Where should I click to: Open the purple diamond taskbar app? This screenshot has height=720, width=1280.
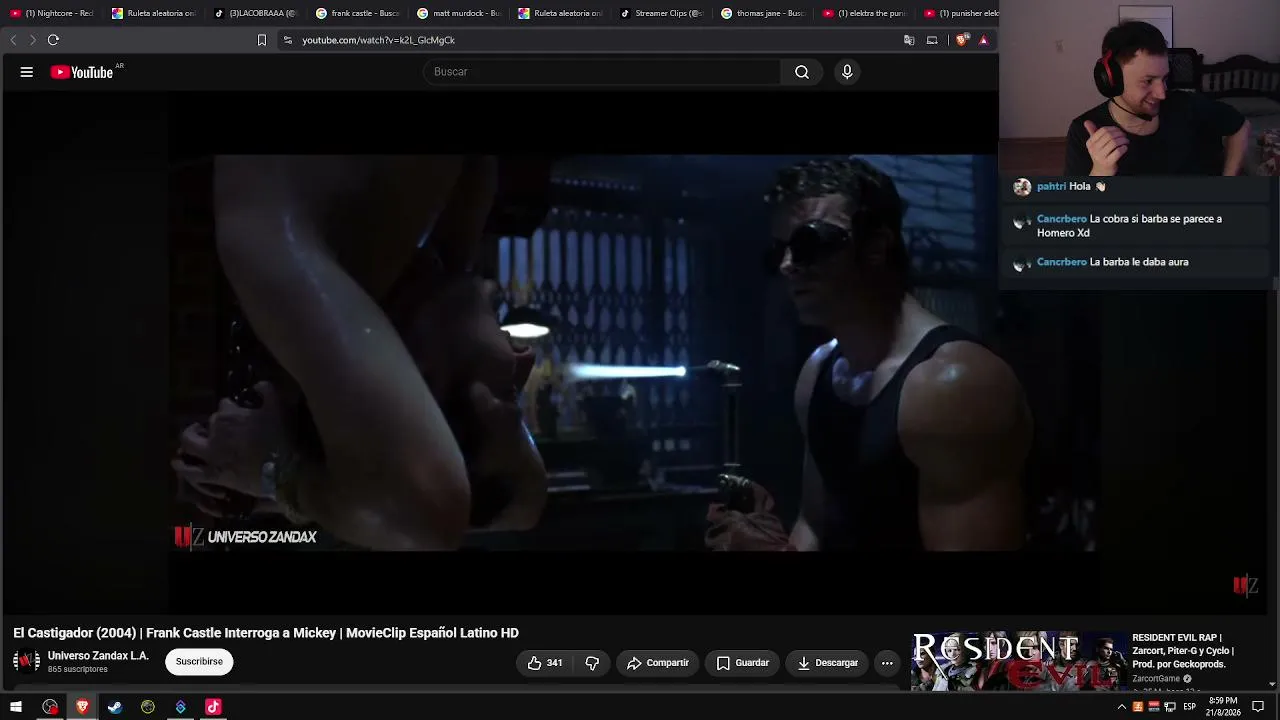click(180, 707)
